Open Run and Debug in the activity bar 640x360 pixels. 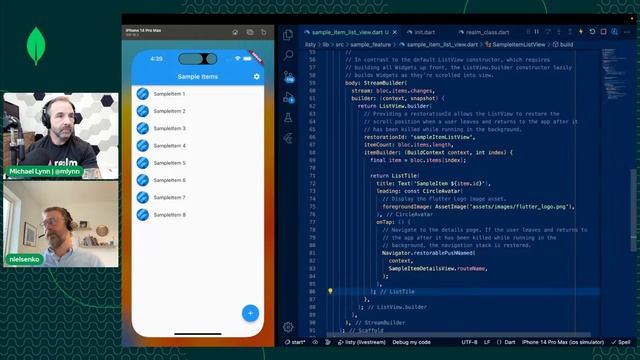coord(289,98)
